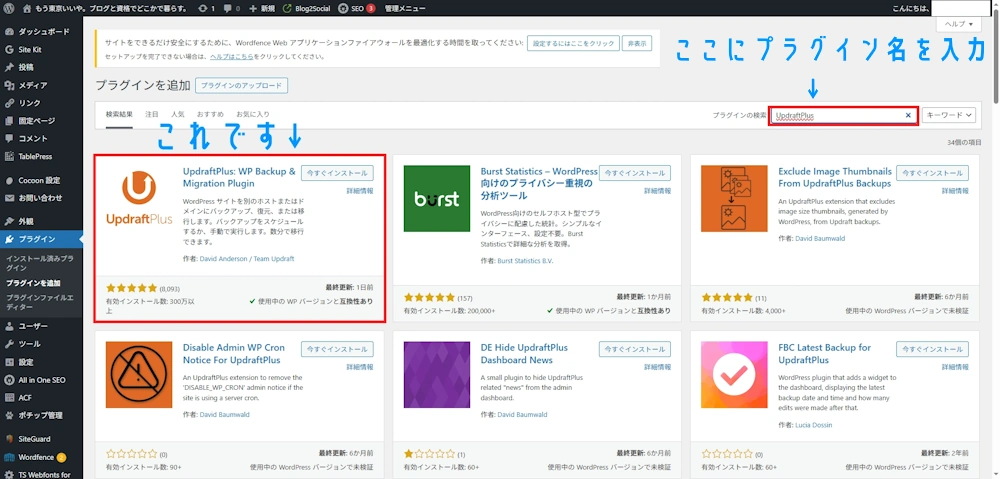
Task: View more details for UpdraftPlus plugin
Action: (x=360, y=191)
